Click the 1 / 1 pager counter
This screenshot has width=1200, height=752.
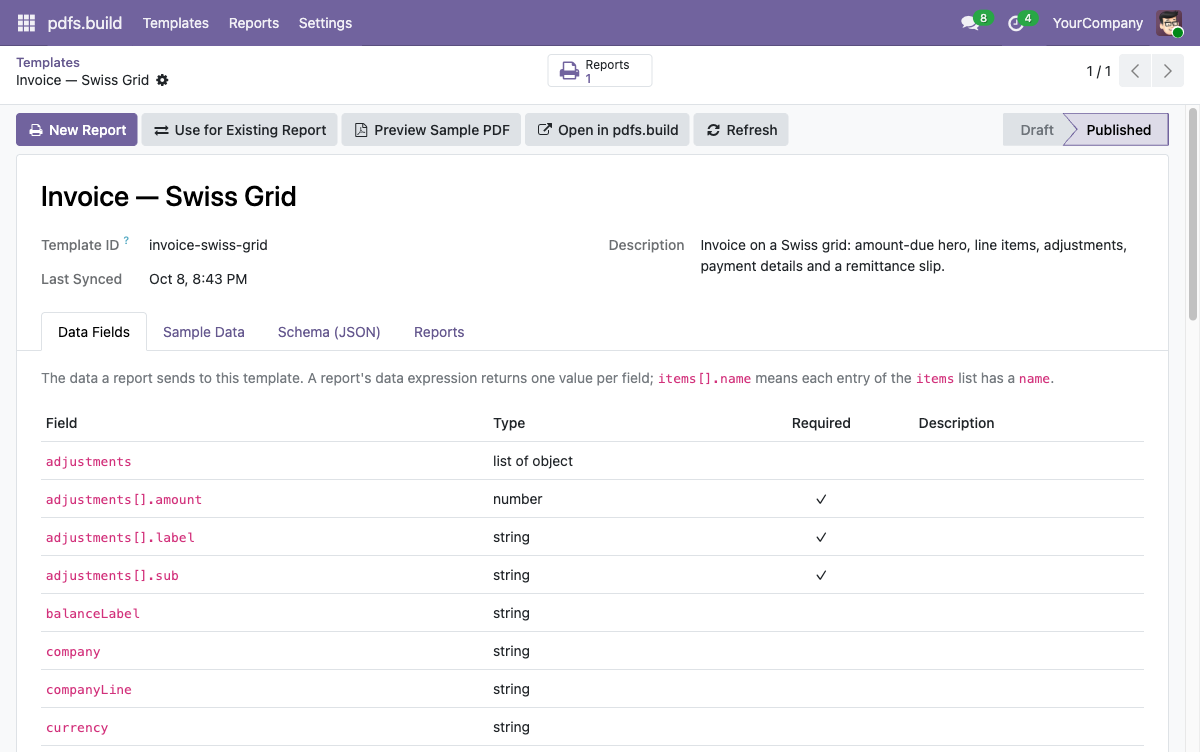coord(1098,71)
